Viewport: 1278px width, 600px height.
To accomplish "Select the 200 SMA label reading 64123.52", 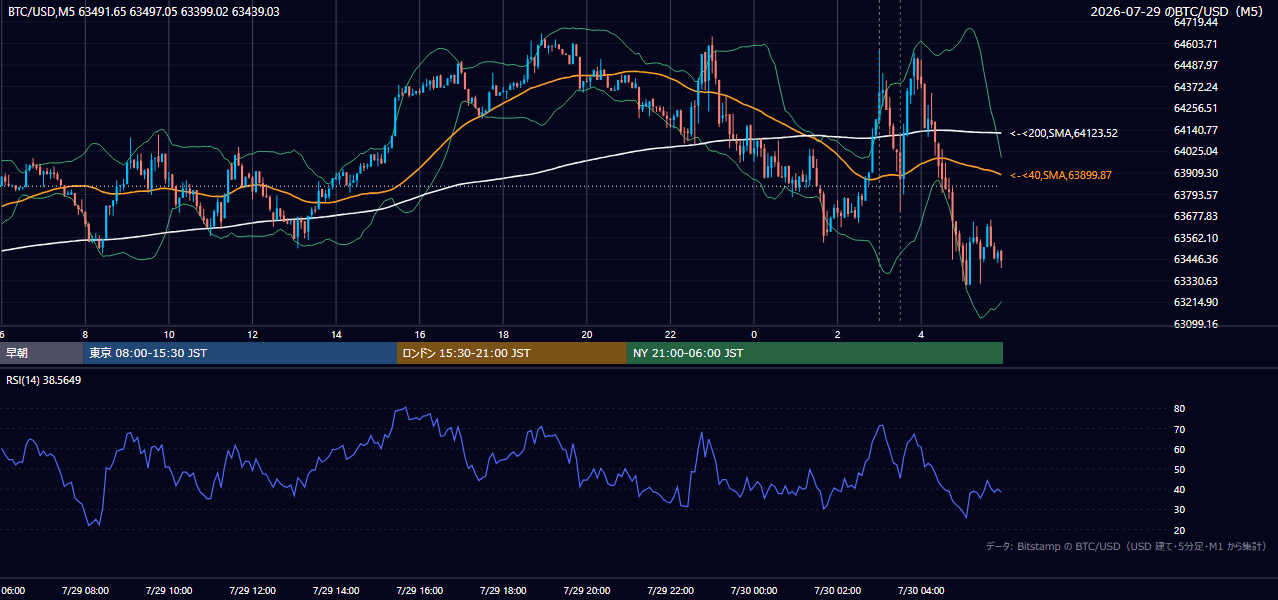I will tap(1064, 133).
